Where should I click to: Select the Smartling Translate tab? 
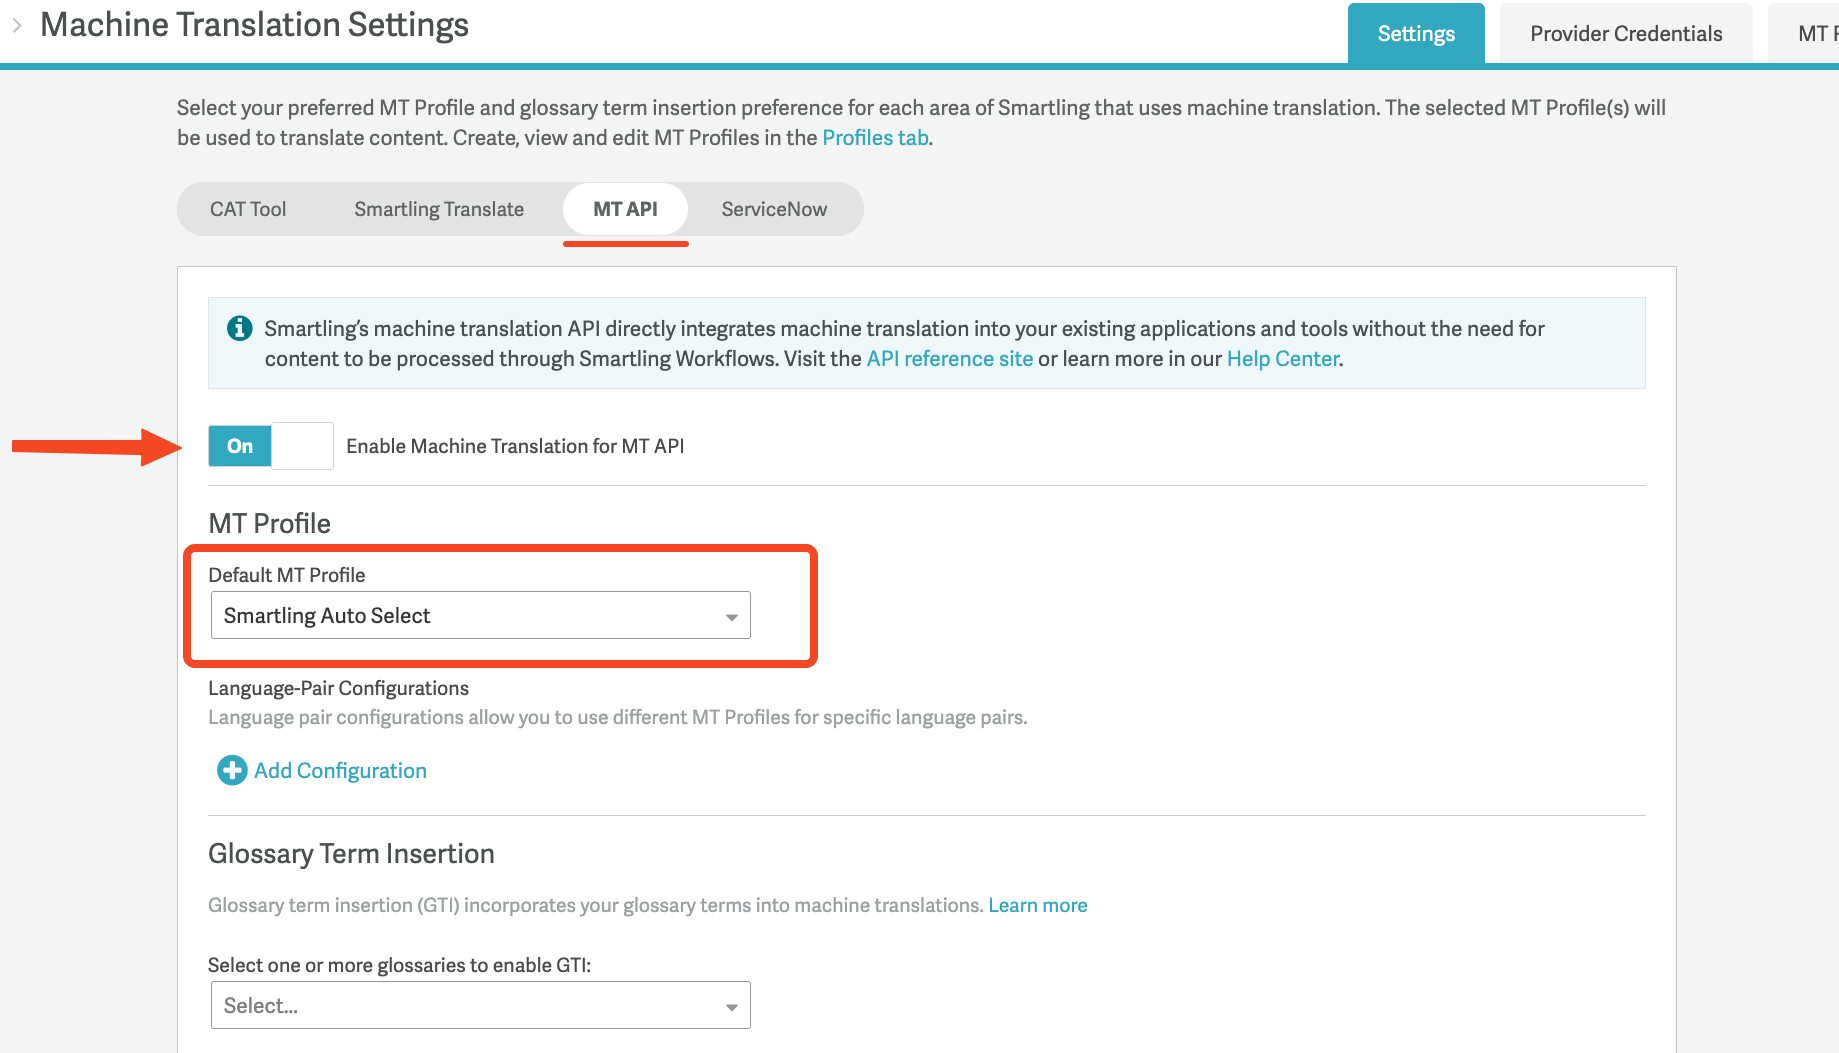tap(438, 209)
